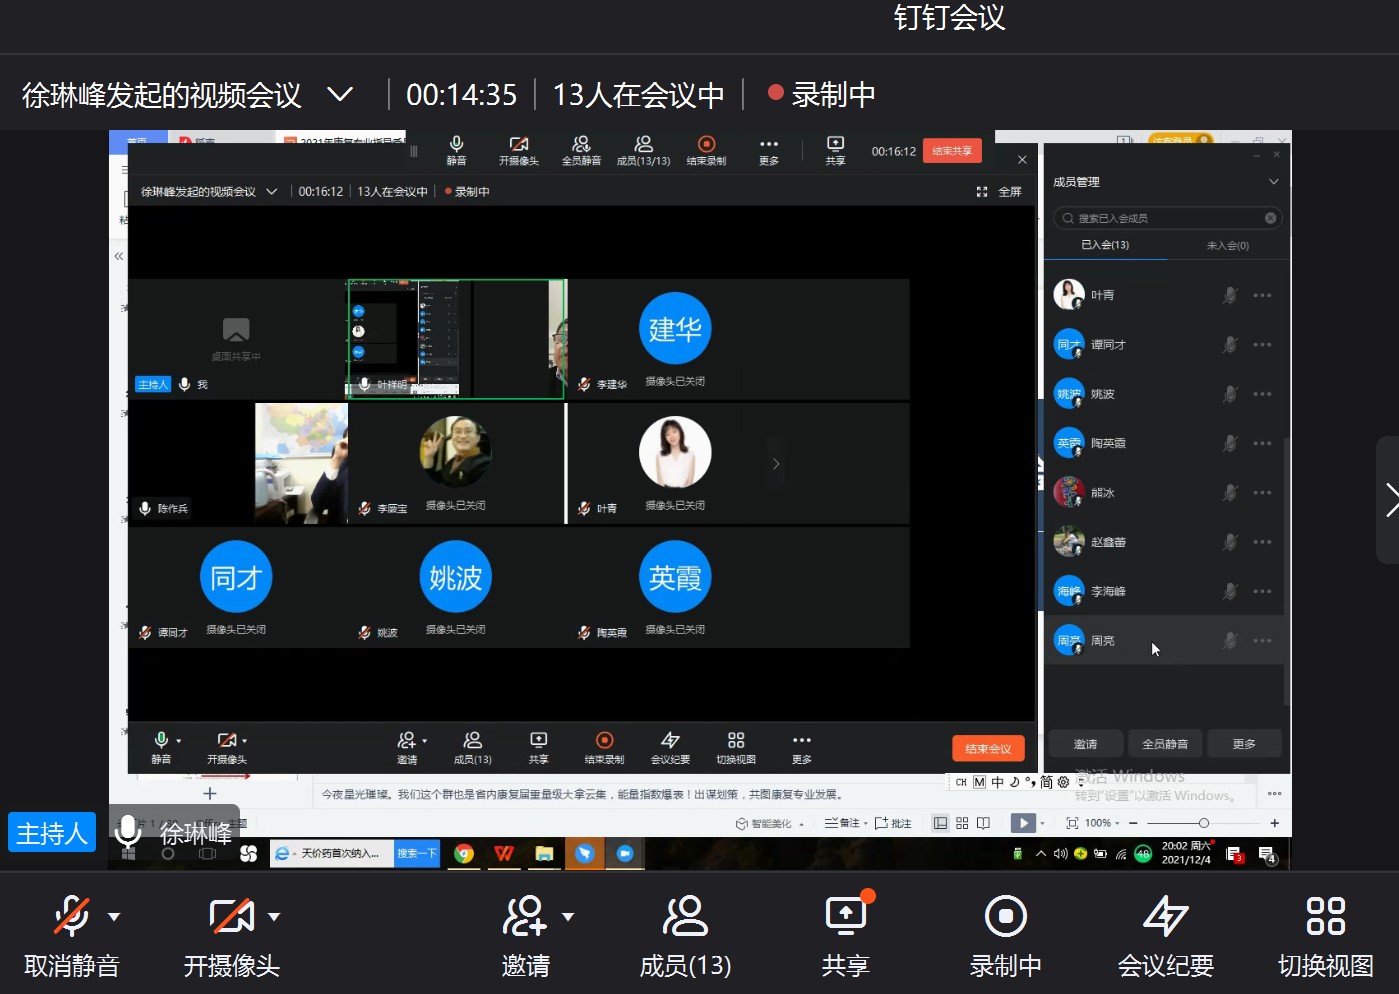1399x994 pixels.
Task: Click red 结束共享 button
Action: [x=952, y=151]
